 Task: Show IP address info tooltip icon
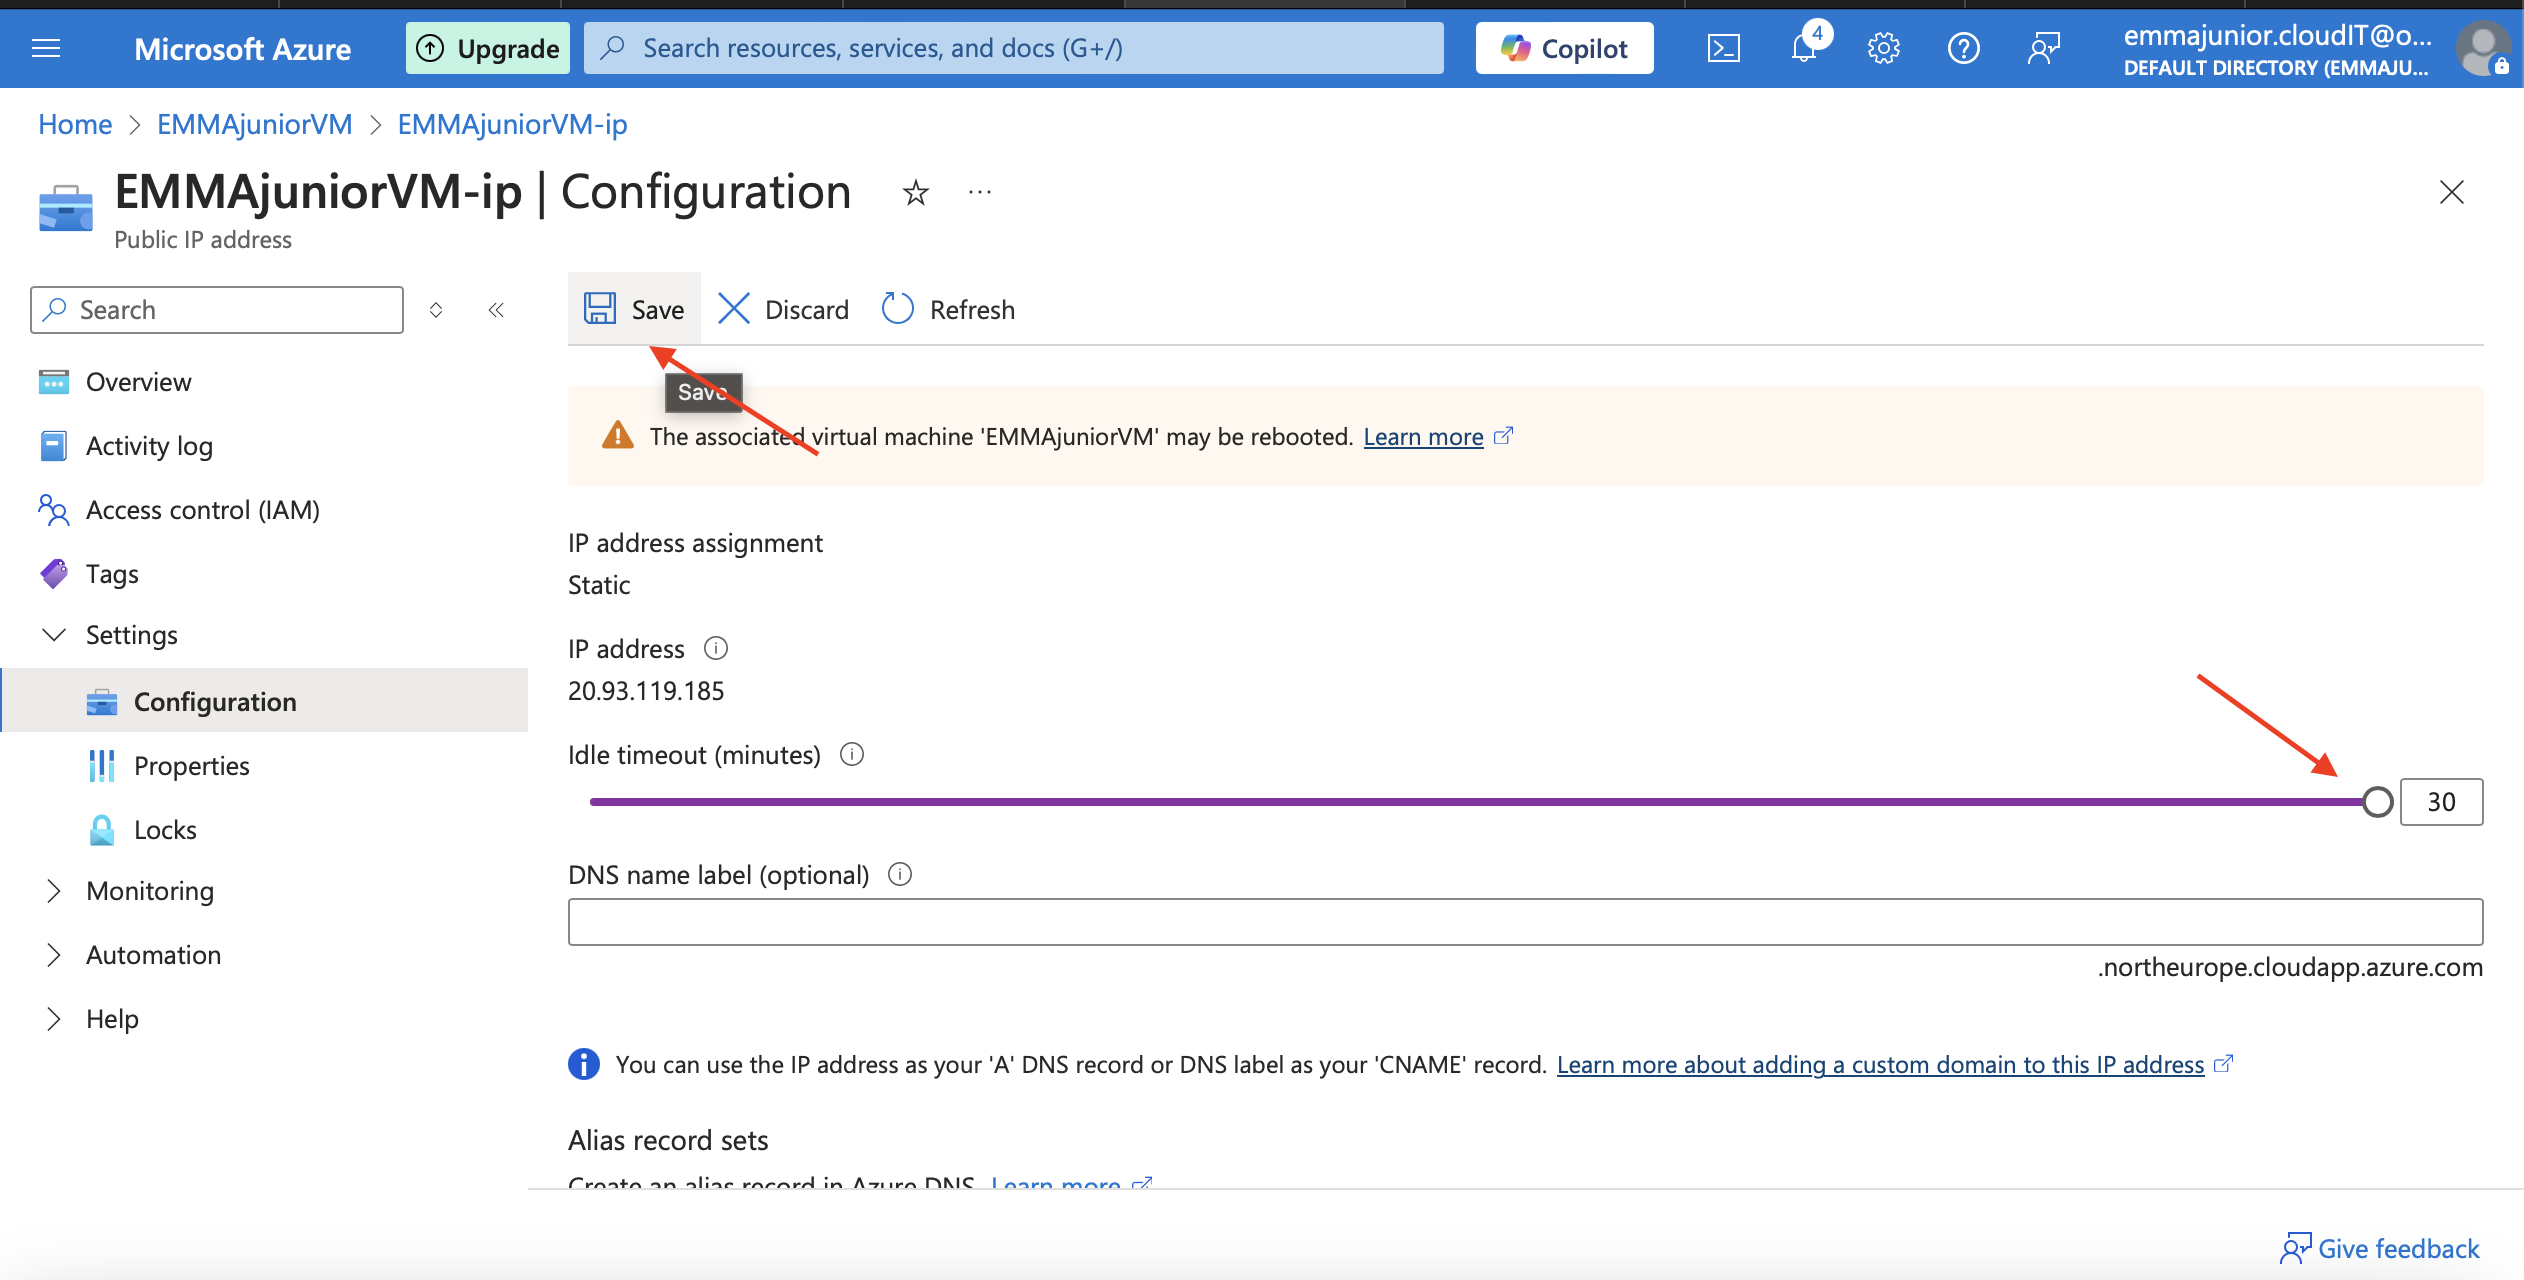716,648
